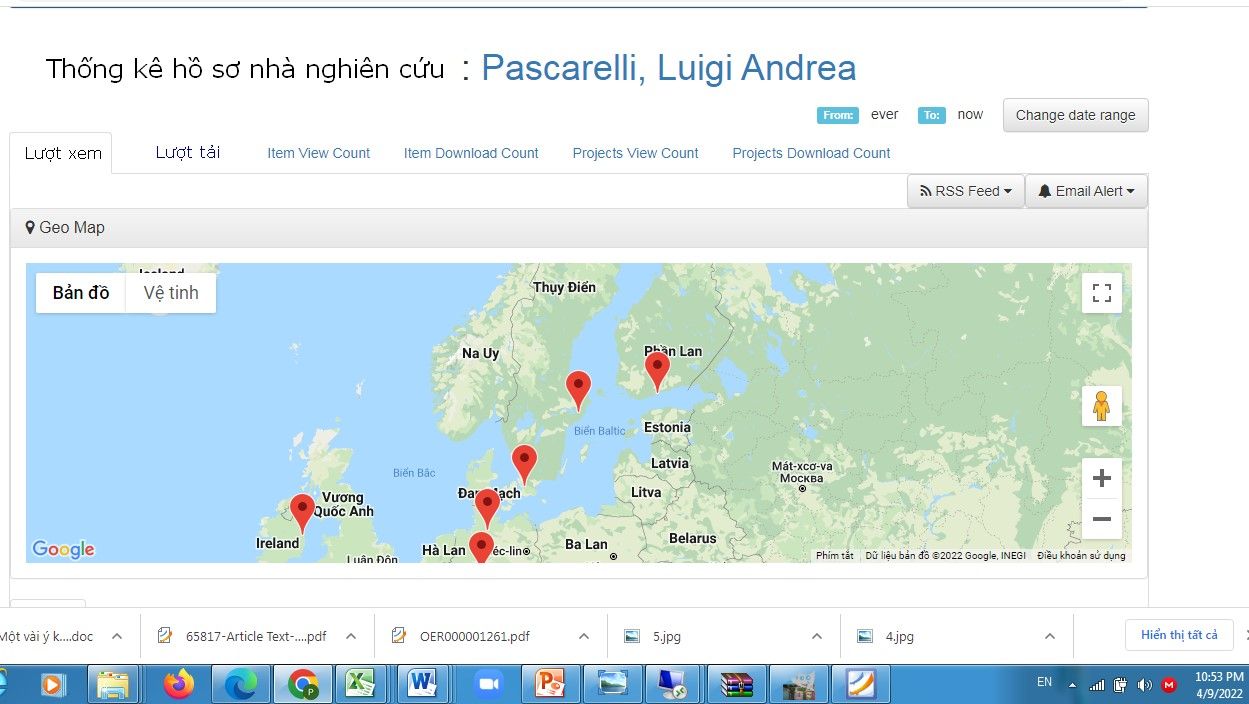This screenshot has height=704, width=1249.
Task: Zoom in on the map
Action: click(x=1102, y=479)
